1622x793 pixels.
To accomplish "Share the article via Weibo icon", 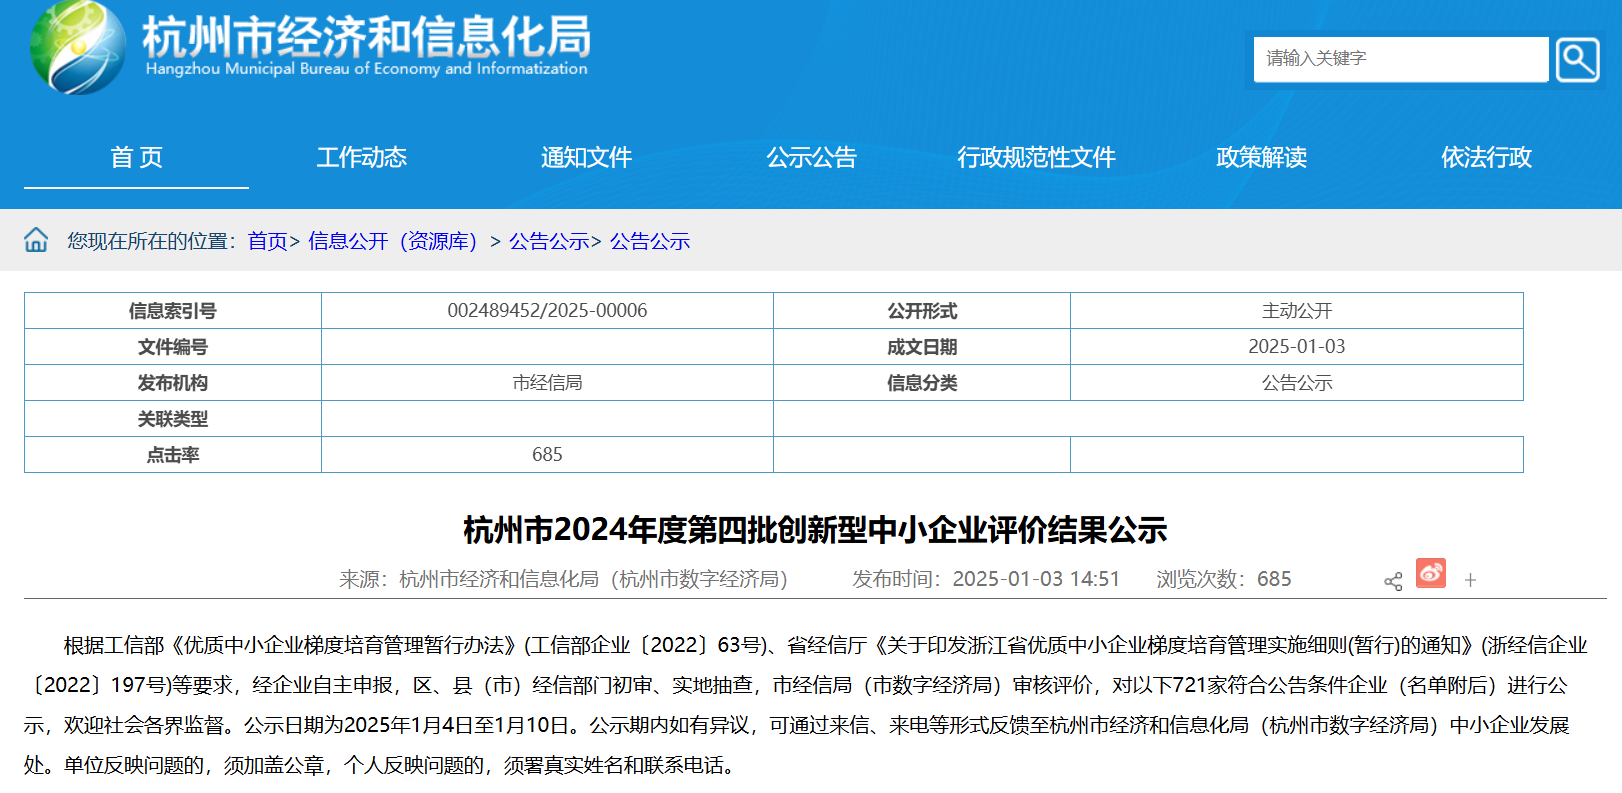I will coord(1430,573).
